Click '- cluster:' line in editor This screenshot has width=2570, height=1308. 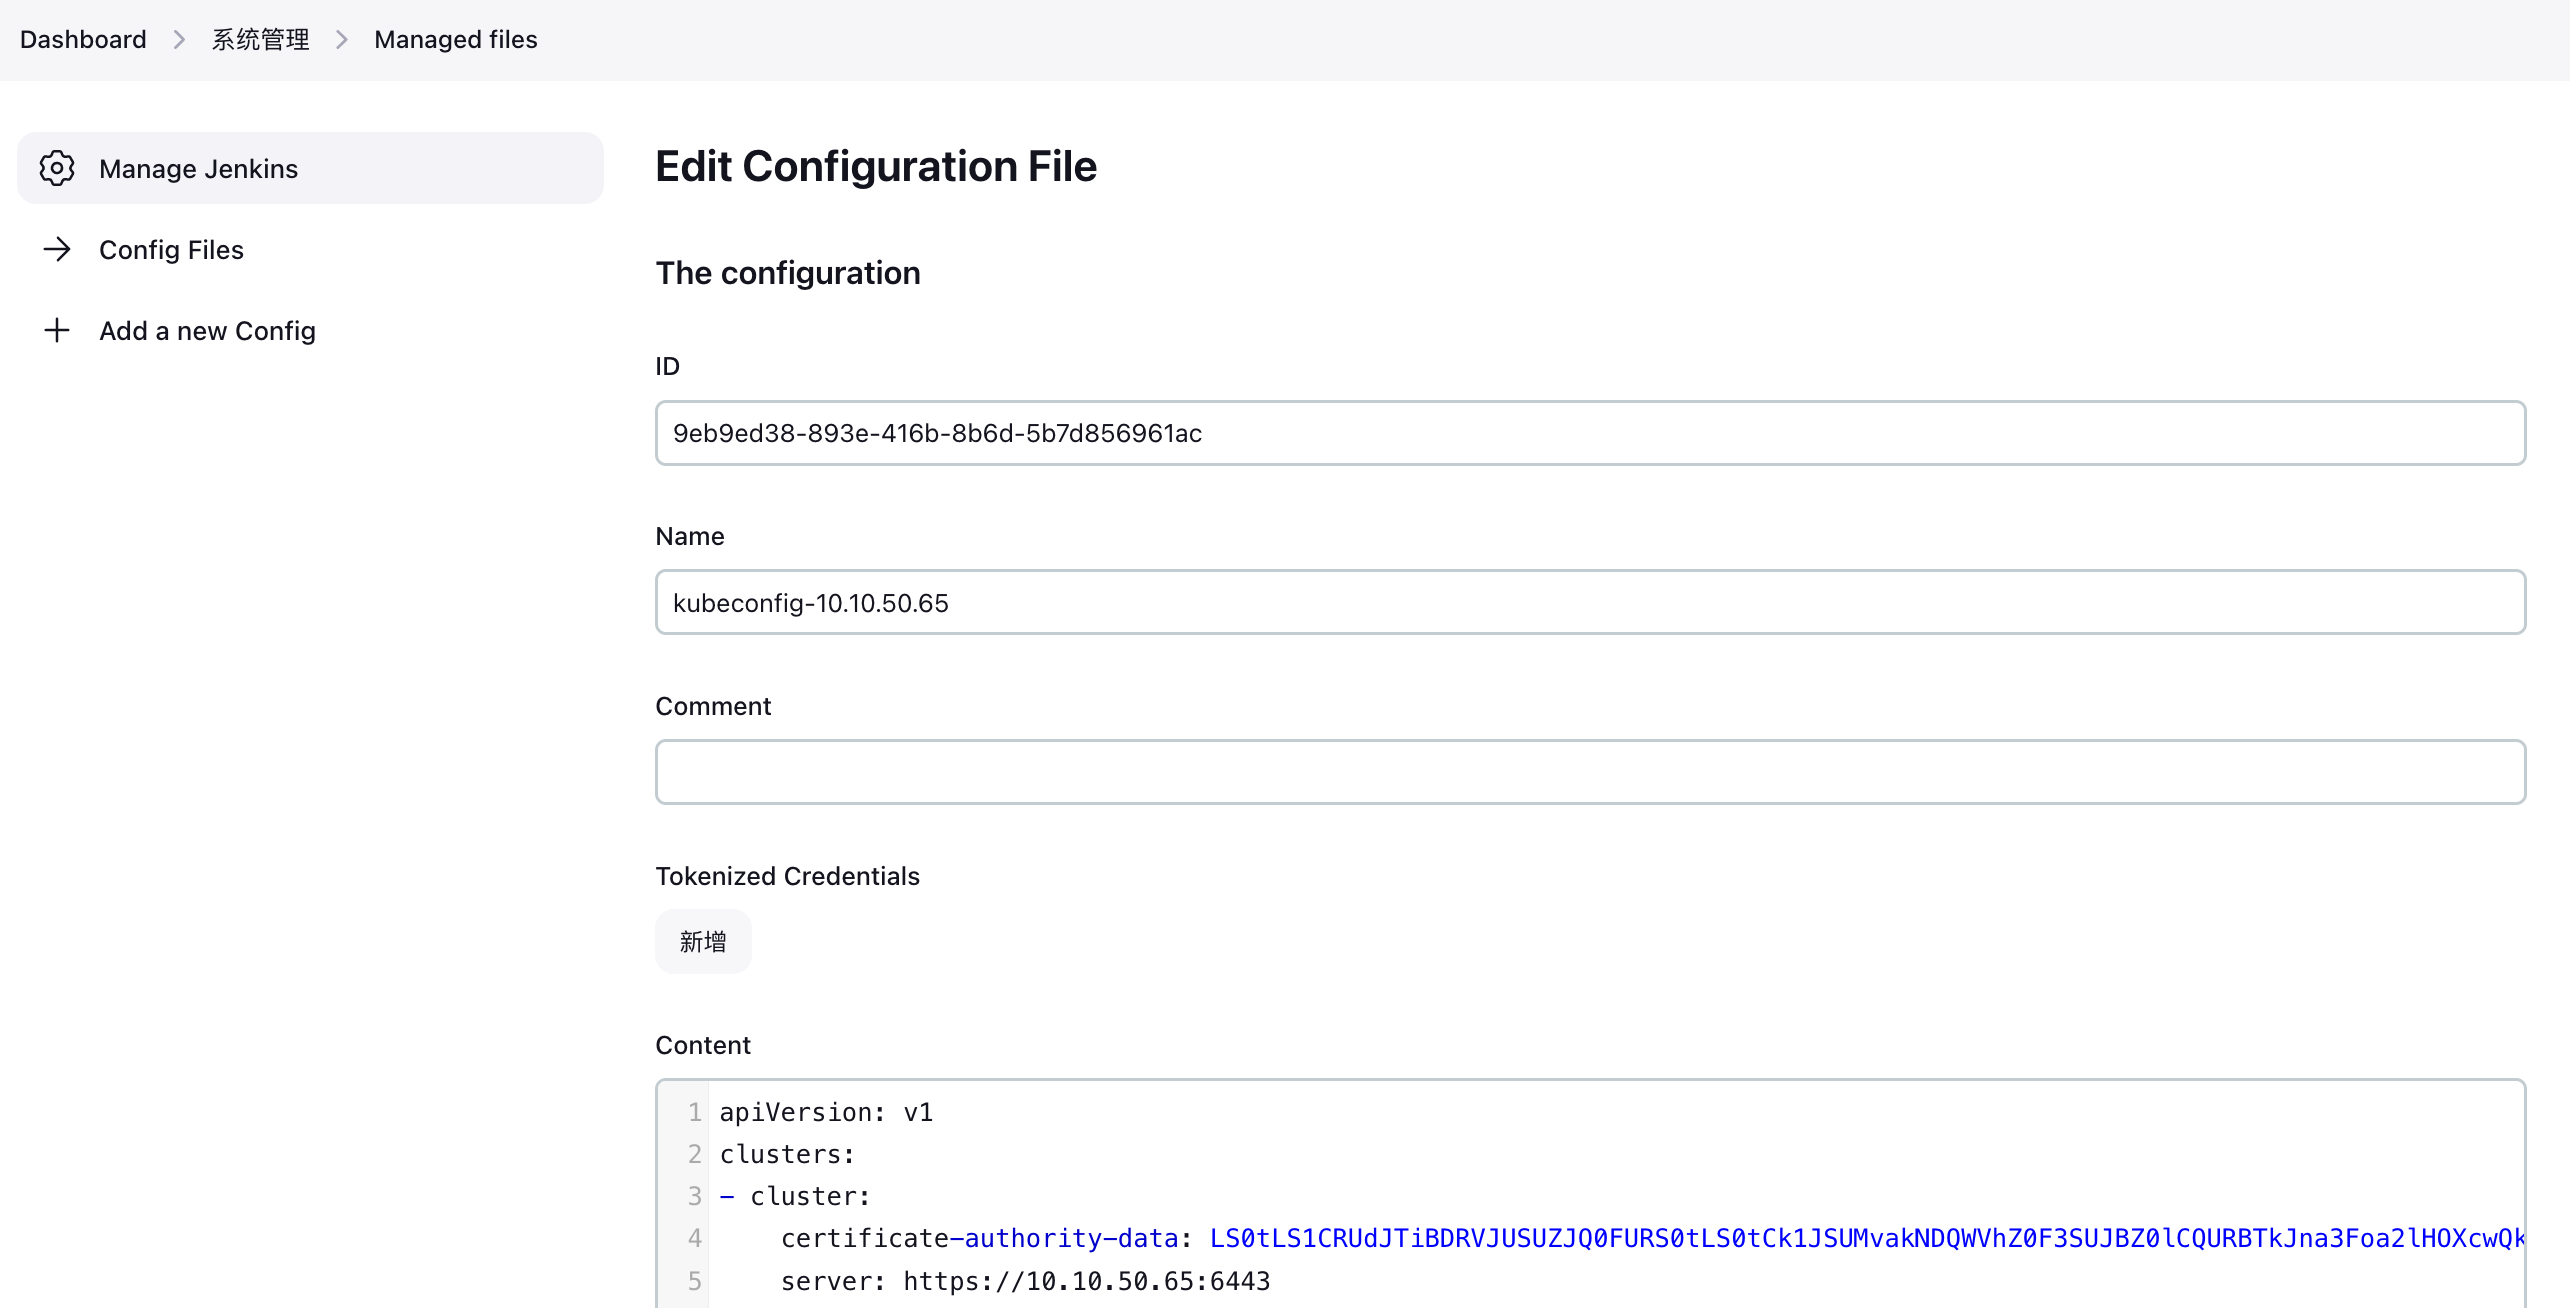coord(795,1196)
